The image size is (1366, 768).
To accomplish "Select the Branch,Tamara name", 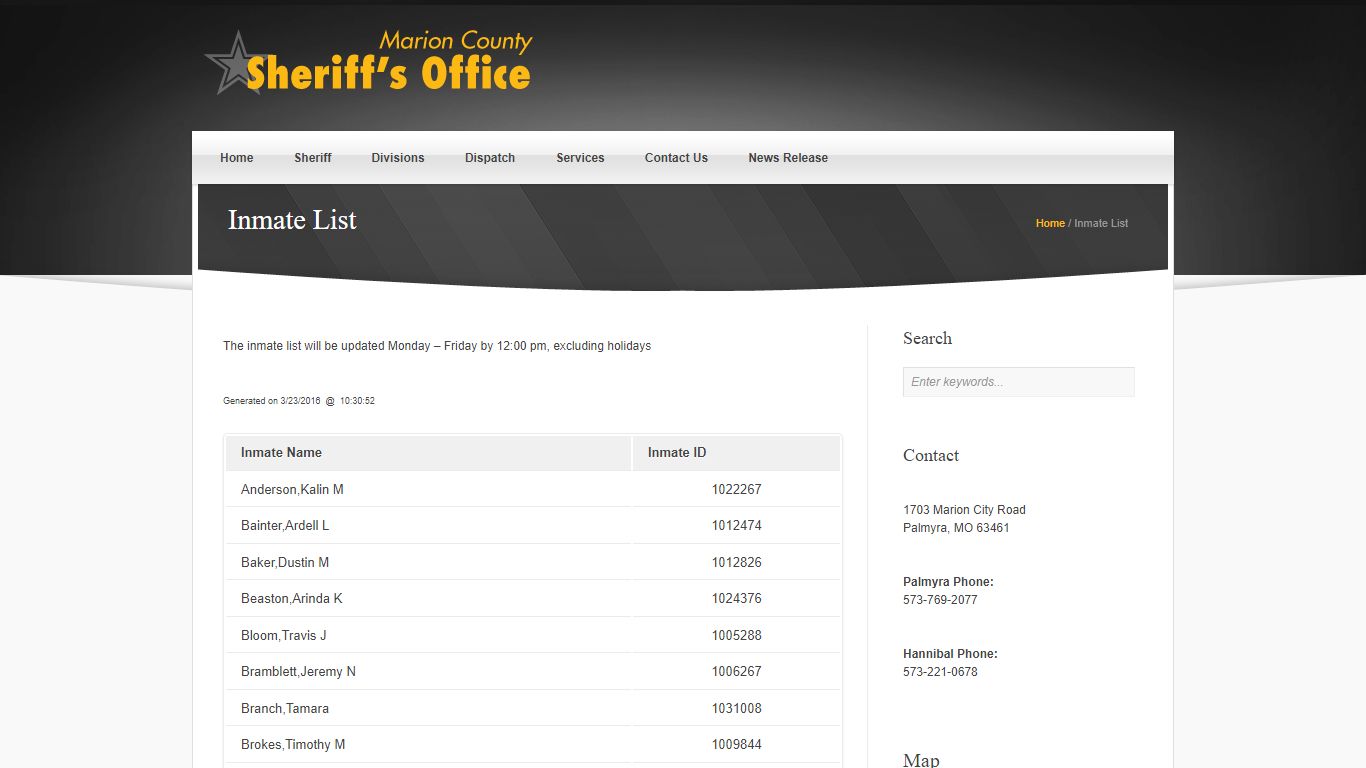I will click(x=285, y=708).
